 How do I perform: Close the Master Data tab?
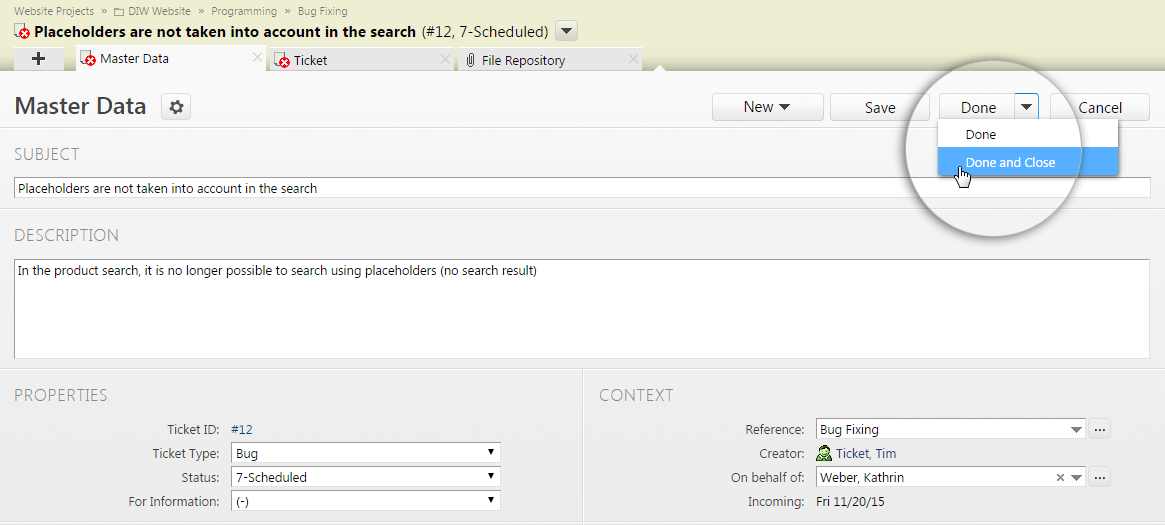tap(257, 58)
